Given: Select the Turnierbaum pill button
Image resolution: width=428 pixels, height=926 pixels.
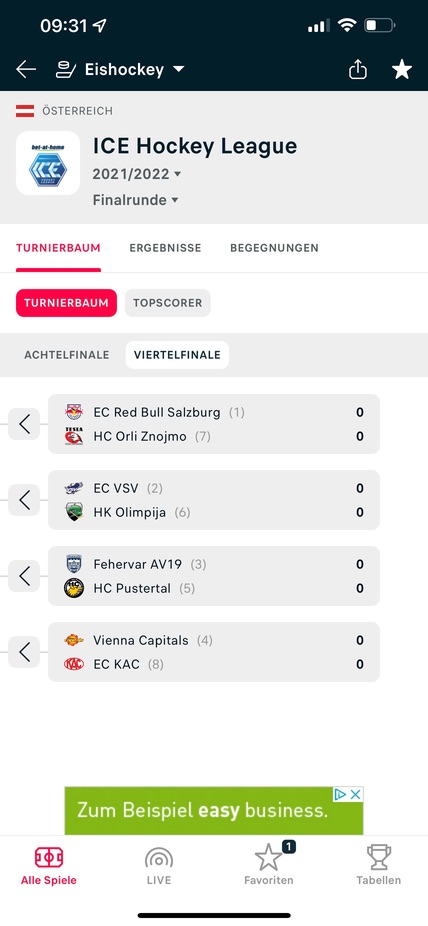Looking at the screenshot, I should pyautogui.click(x=66, y=303).
